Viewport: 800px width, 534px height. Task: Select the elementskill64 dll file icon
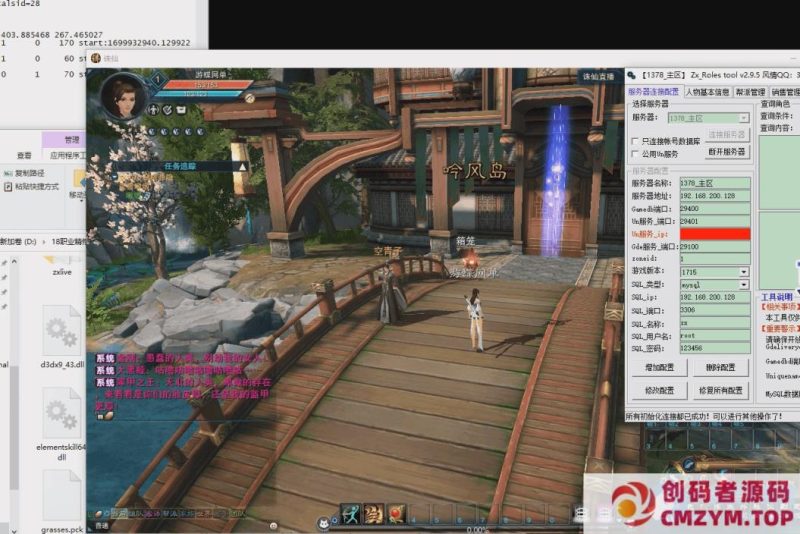pos(62,412)
